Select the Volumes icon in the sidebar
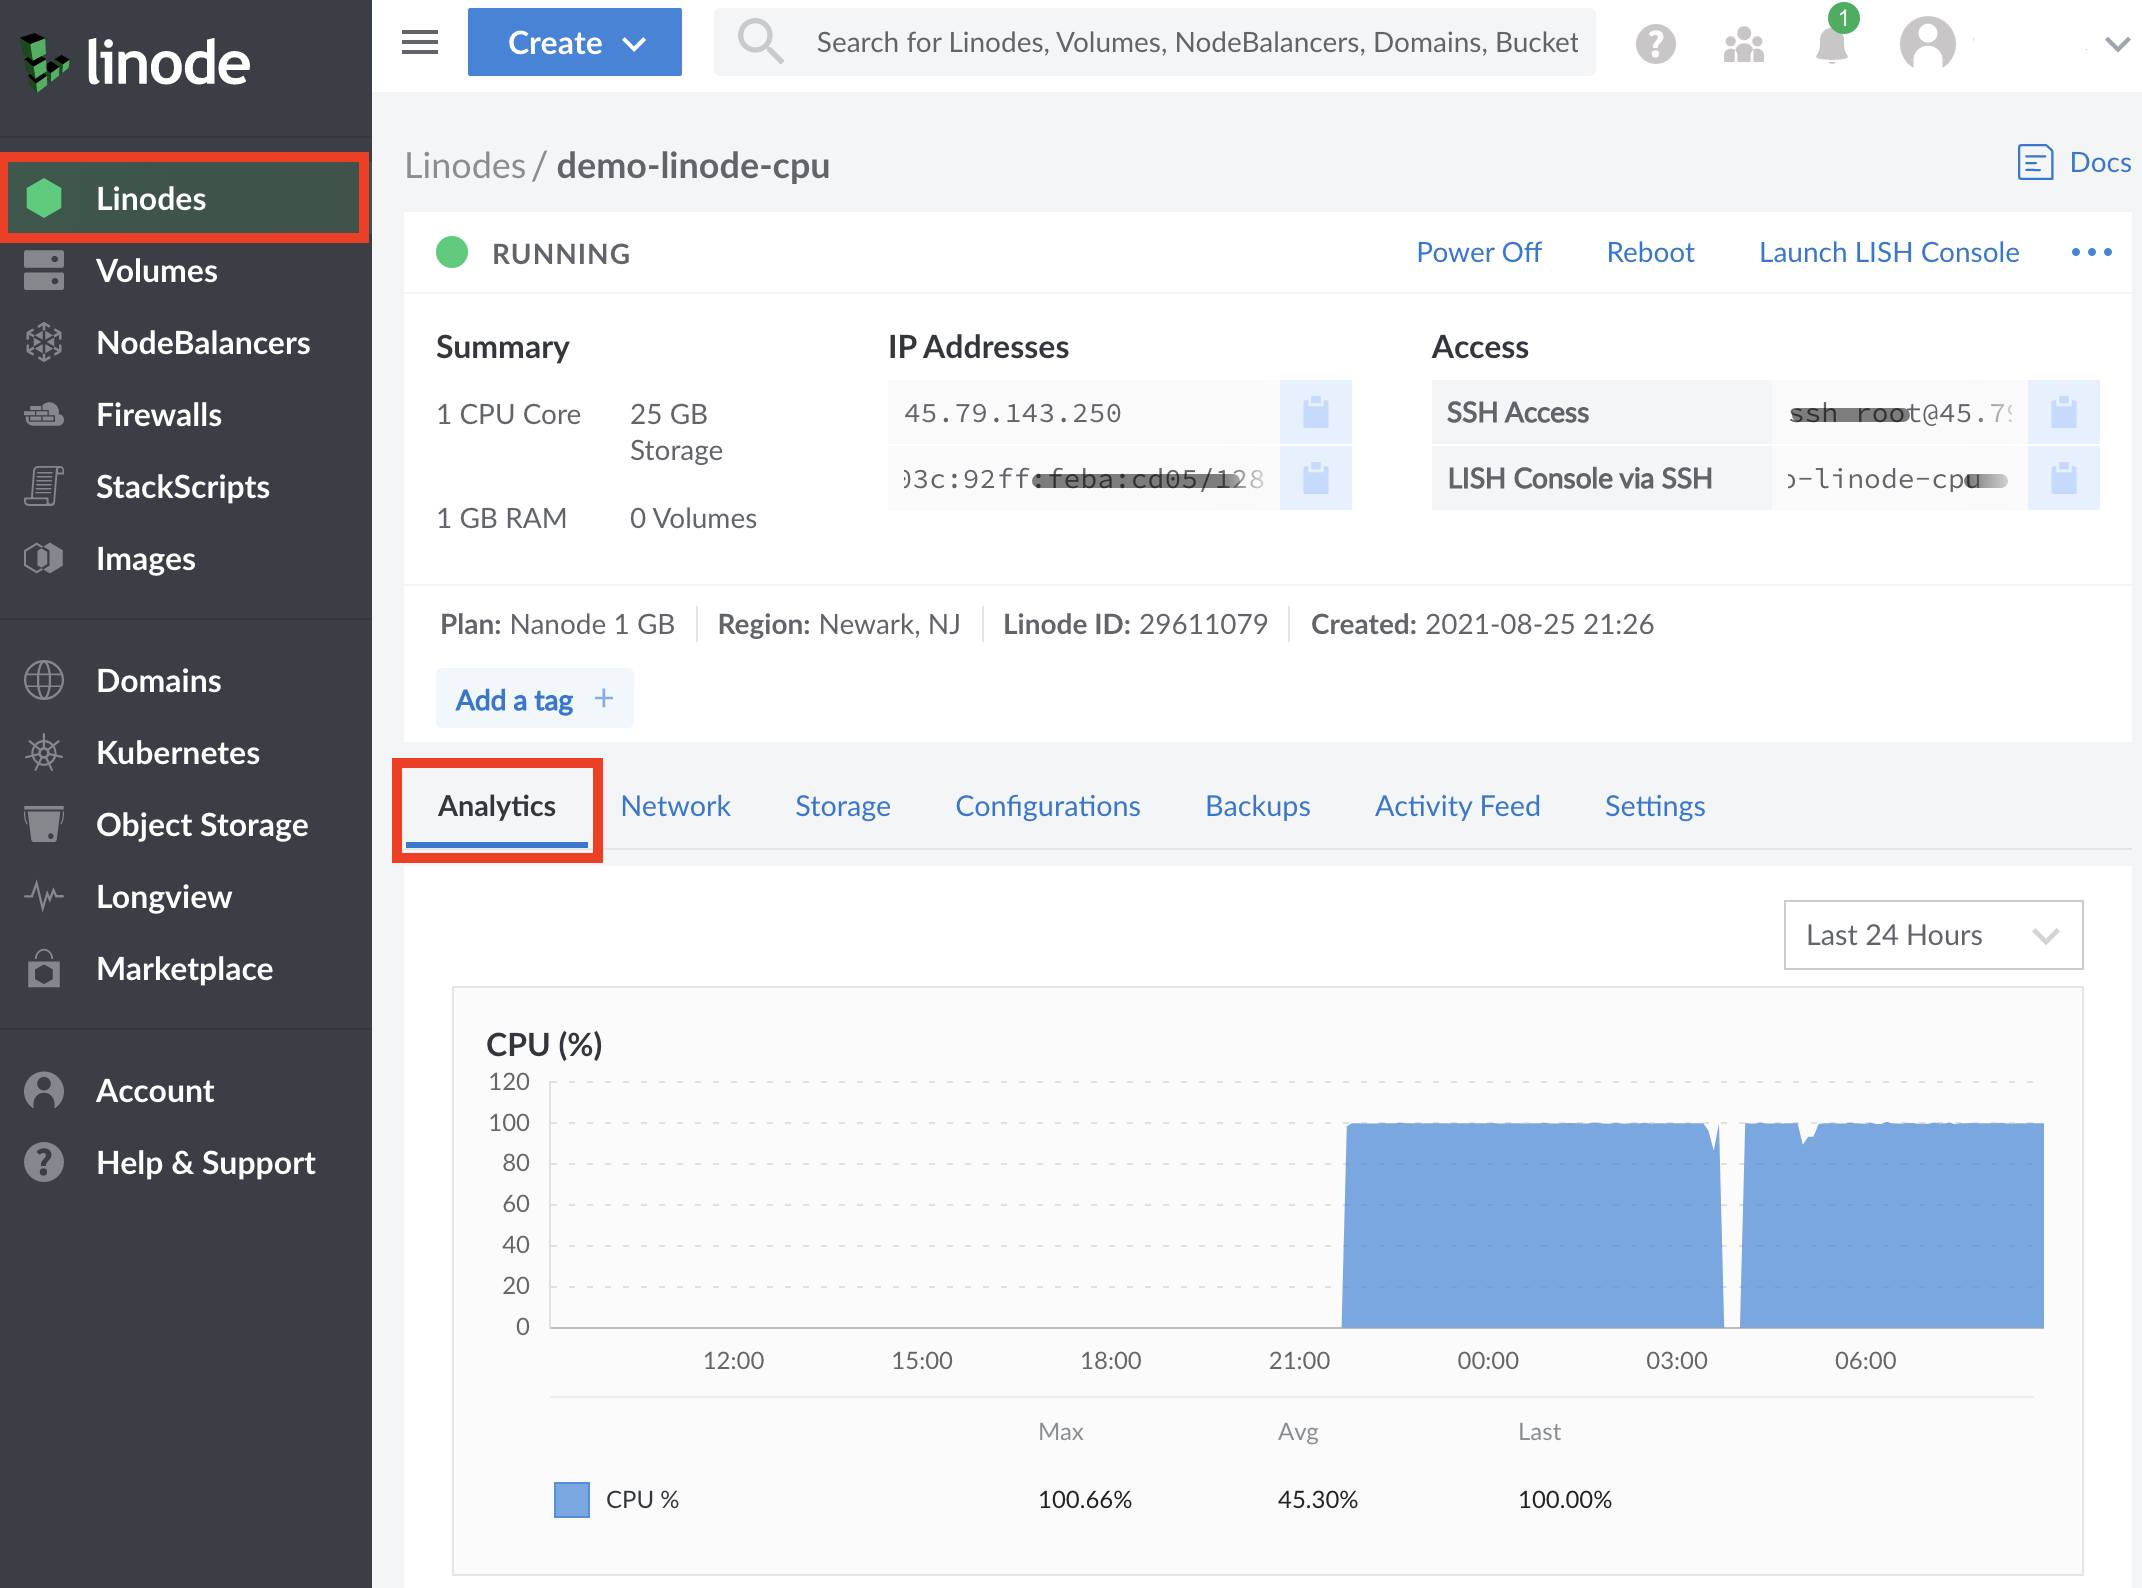This screenshot has width=2142, height=1588. tap(44, 270)
